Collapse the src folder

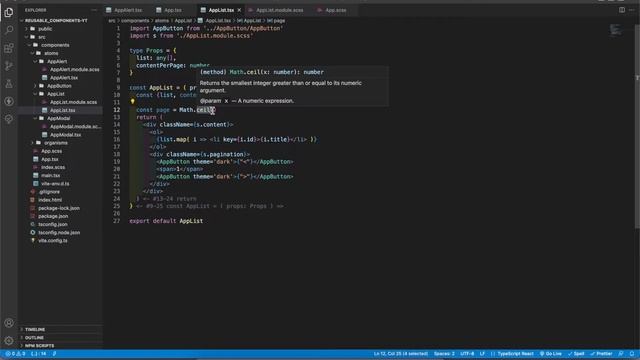[x=42, y=37]
